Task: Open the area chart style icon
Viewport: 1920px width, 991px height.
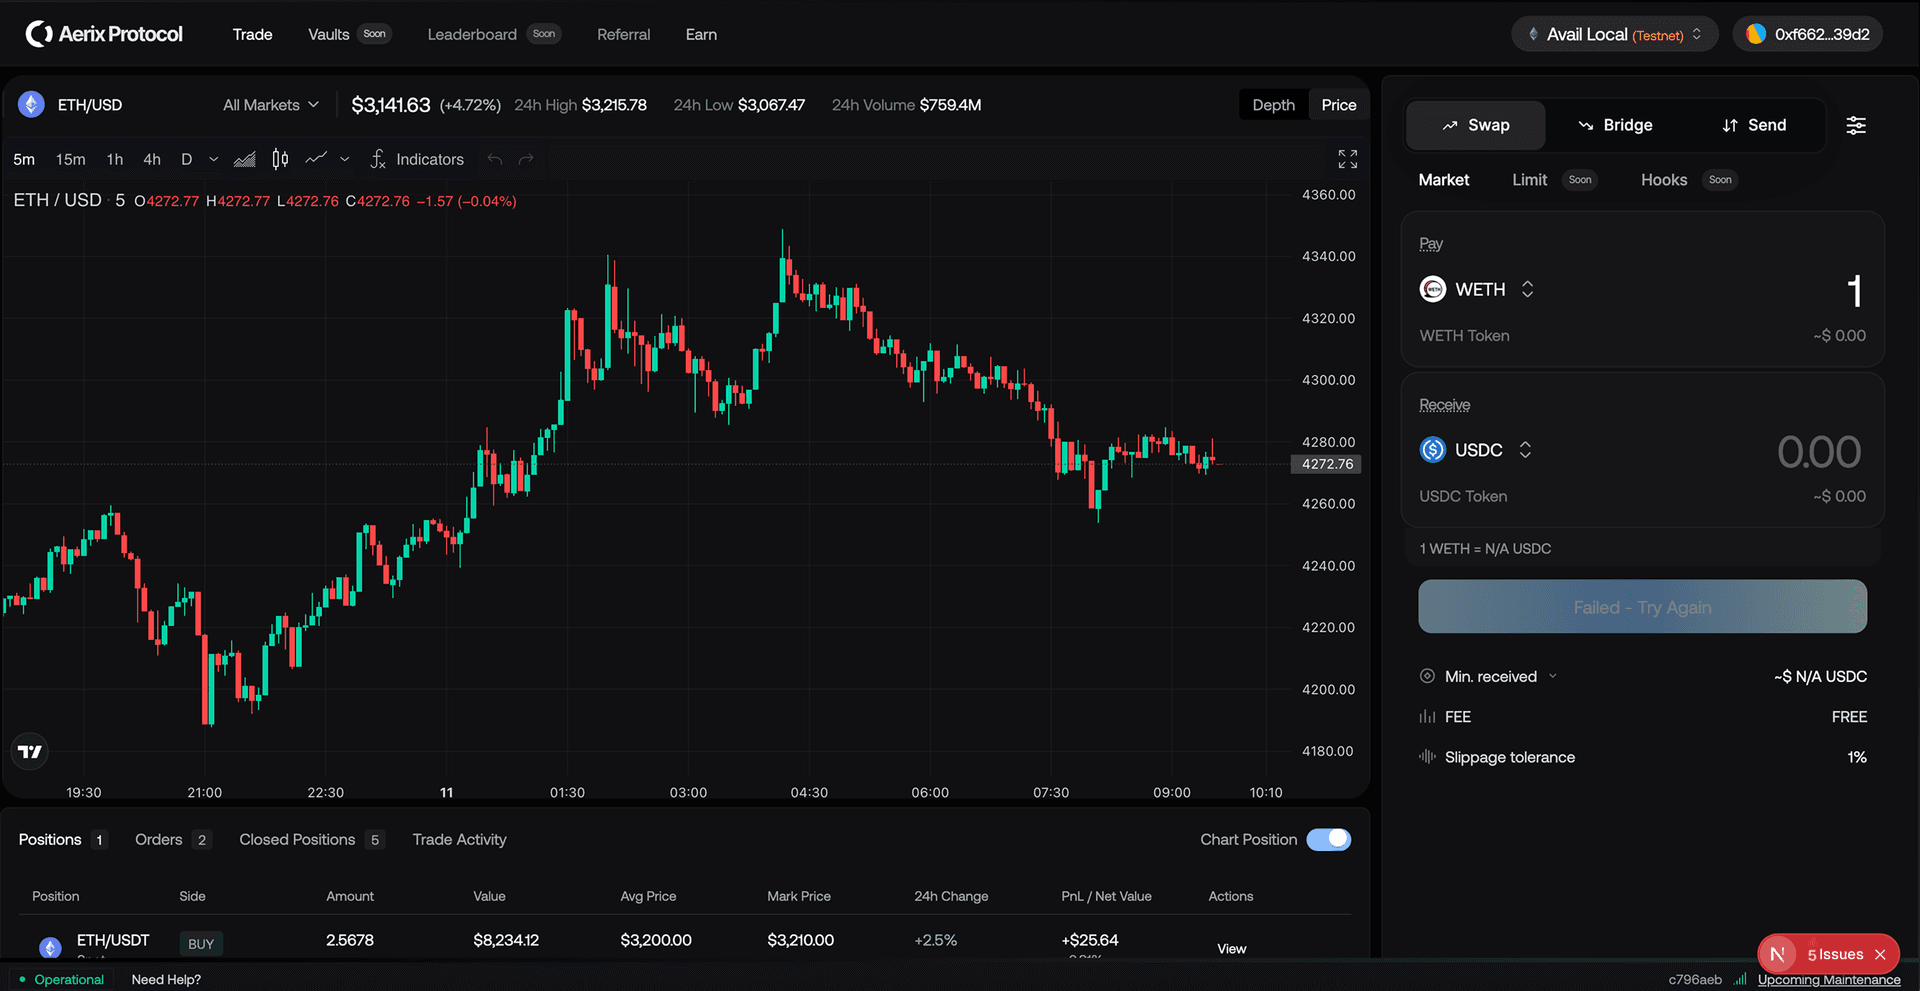Action: click(x=244, y=159)
